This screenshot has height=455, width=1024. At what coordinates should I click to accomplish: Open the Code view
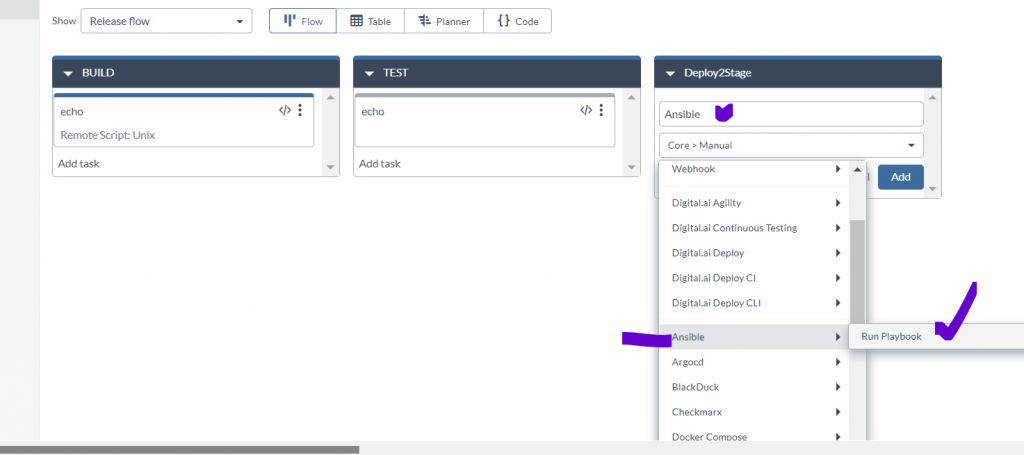517,21
